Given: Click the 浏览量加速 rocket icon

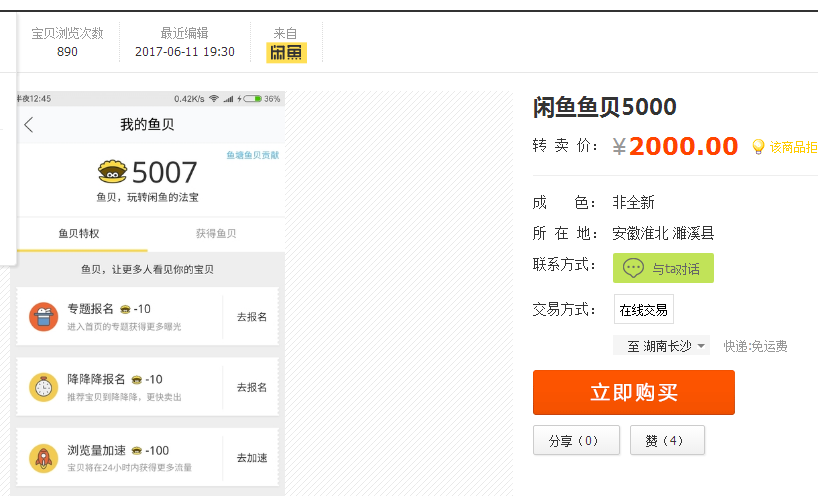Looking at the screenshot, I should tap(43, 458).
